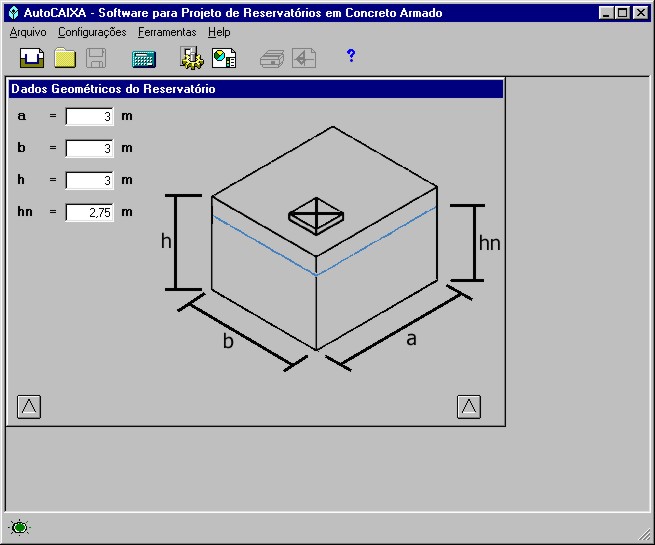Click the greyed-out printer toolbar icon

click(272, 58)
